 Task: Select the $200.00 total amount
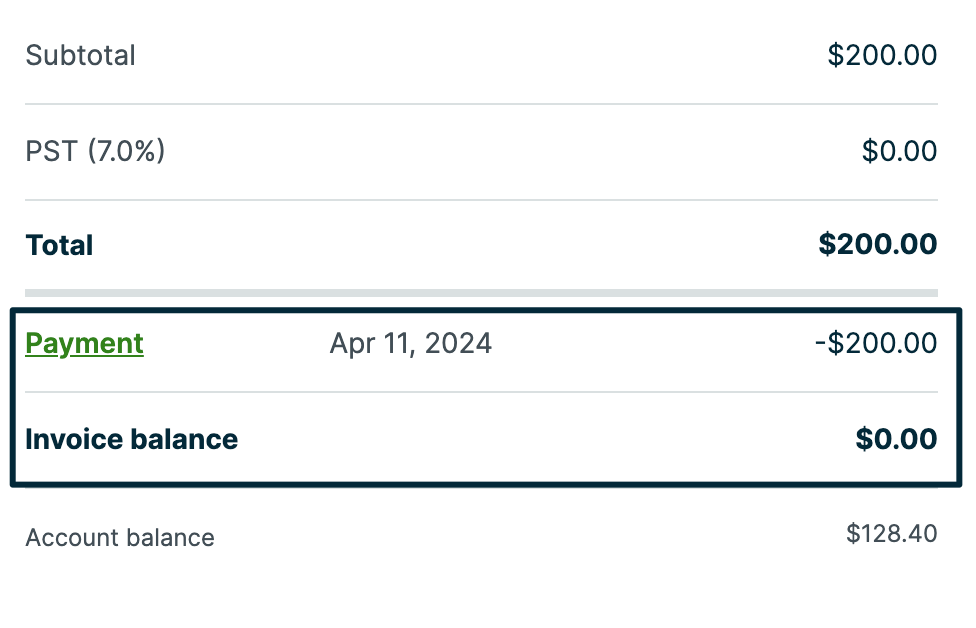(x=877, y=245)
